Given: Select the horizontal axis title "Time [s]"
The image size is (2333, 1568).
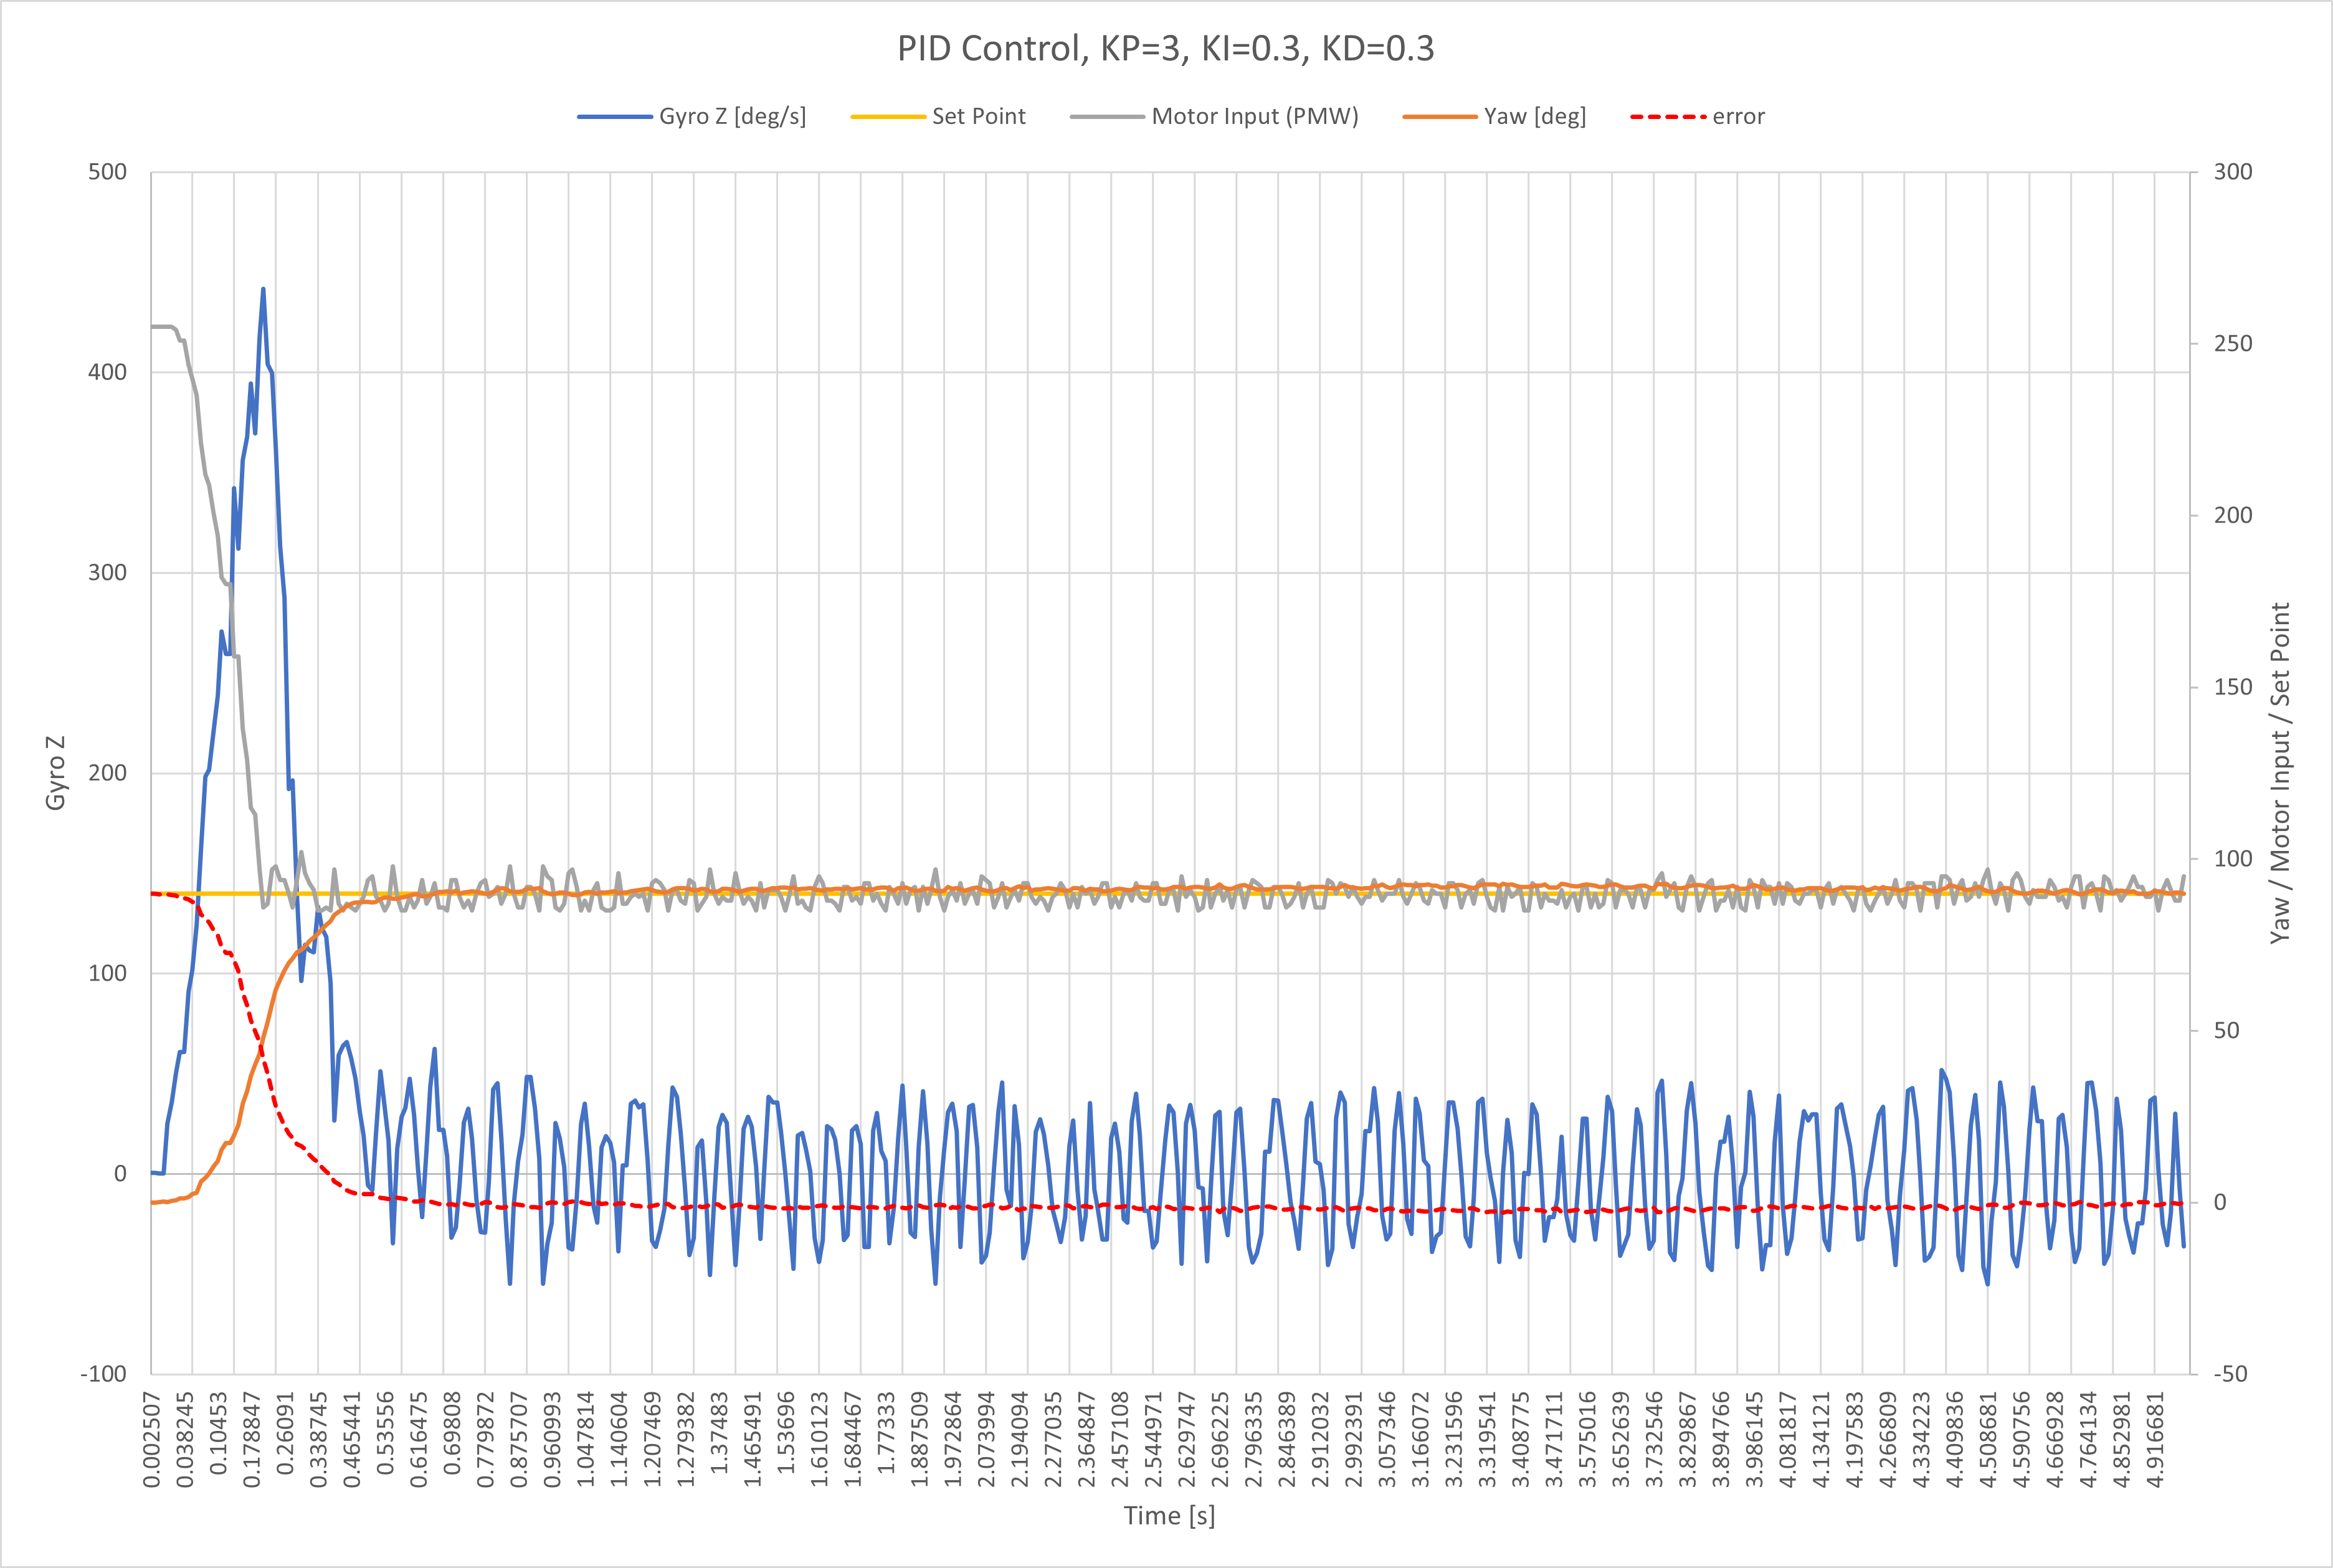Looking at the screenshot, I should [x=1169, y=1516].
